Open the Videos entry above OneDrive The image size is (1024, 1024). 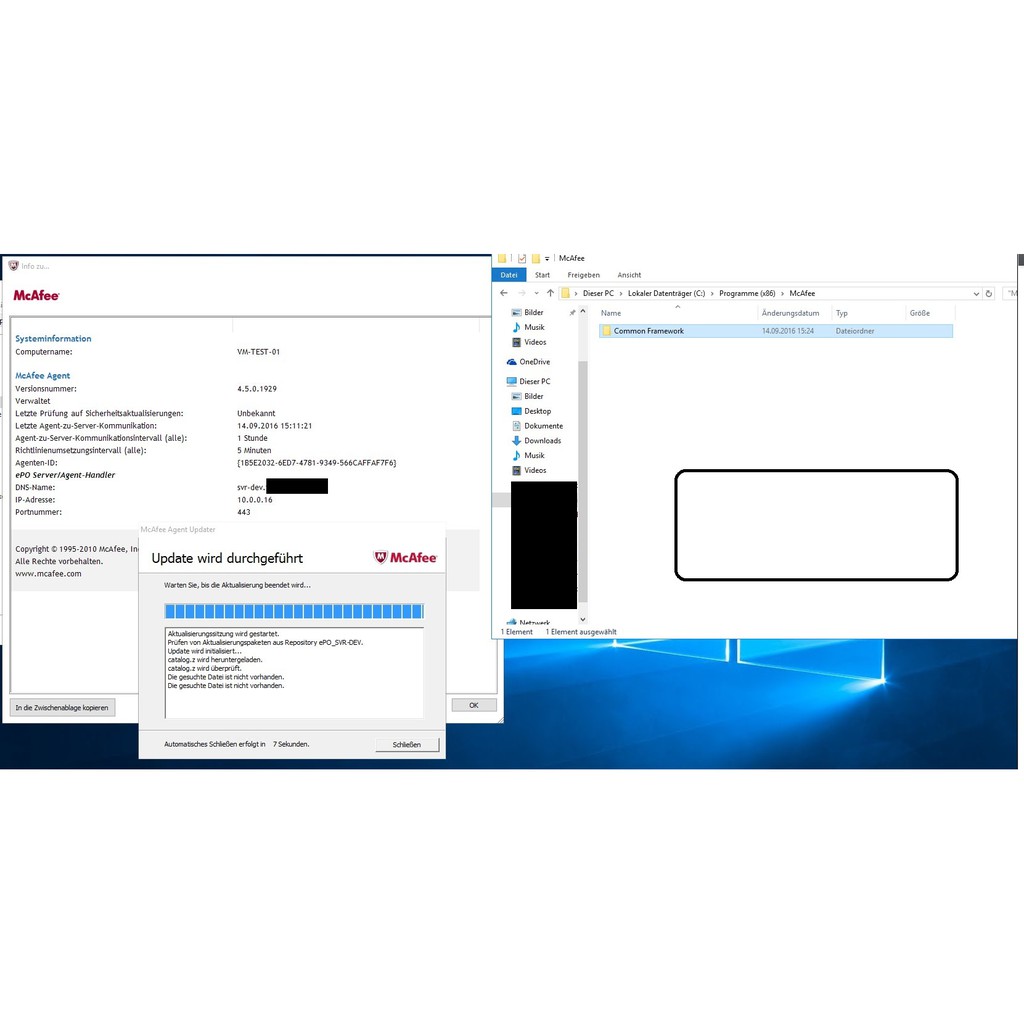535,342
